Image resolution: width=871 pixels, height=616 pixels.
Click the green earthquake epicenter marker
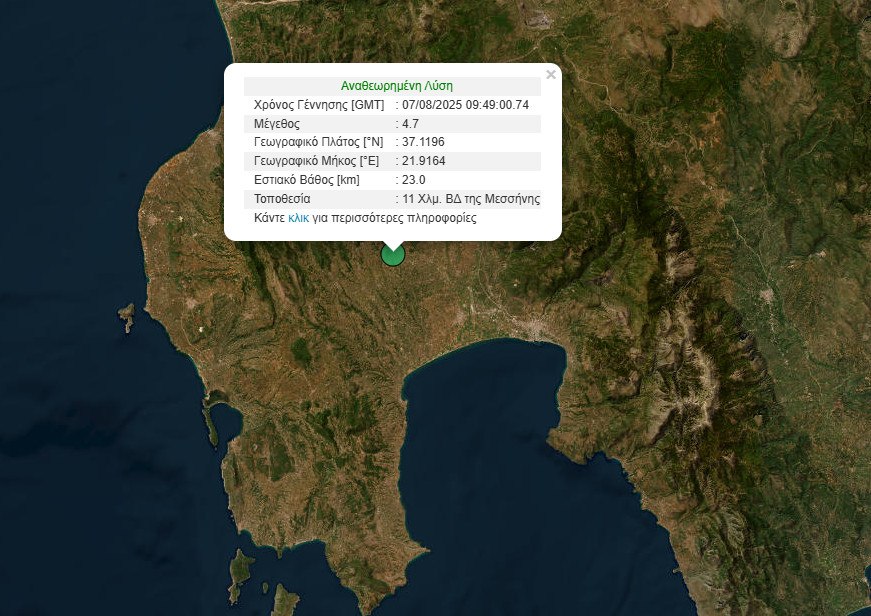[393, 255]
